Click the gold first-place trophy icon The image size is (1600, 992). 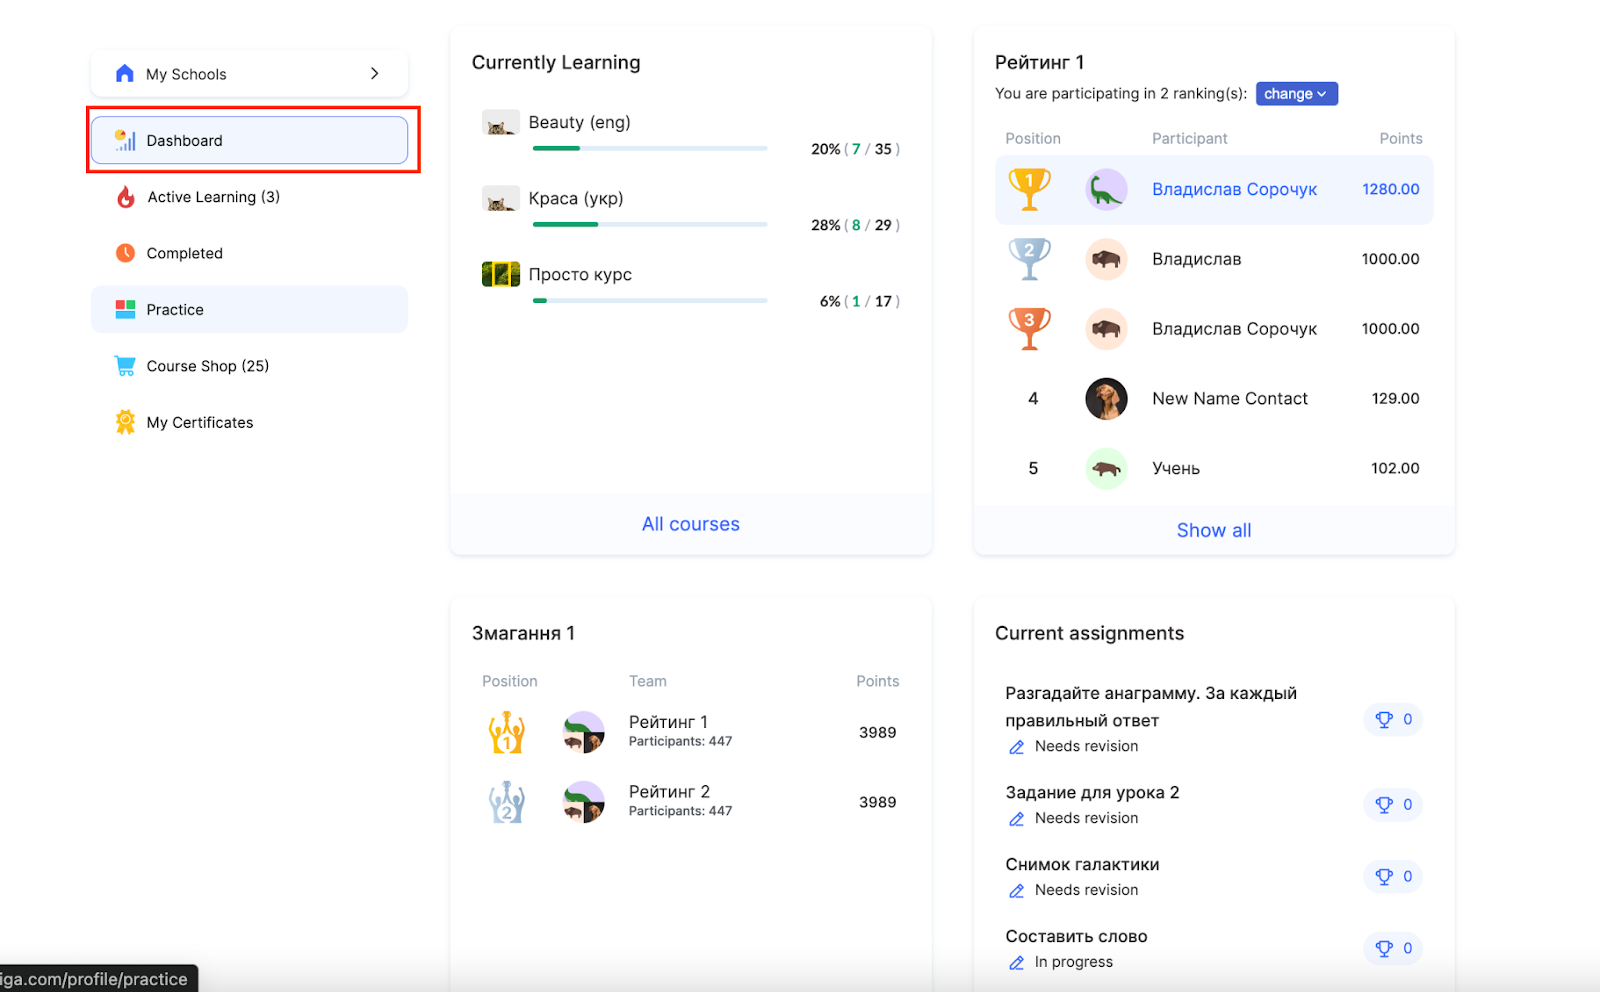pos(1029,189)
